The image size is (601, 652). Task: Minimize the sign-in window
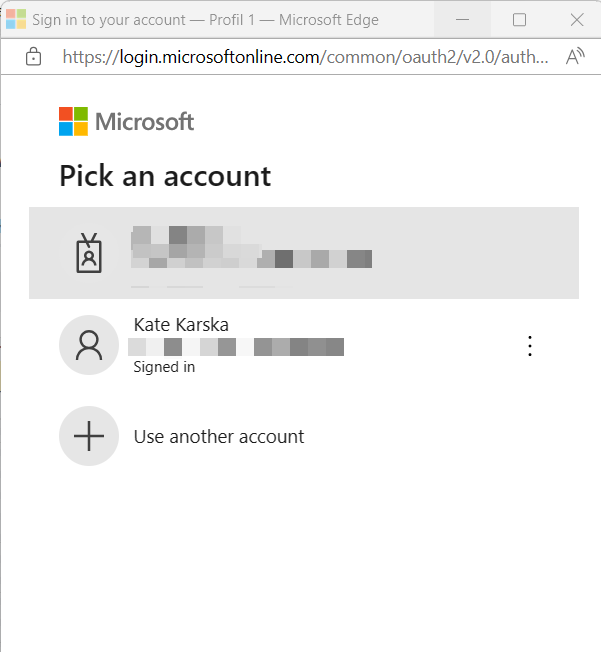(463, 19)
